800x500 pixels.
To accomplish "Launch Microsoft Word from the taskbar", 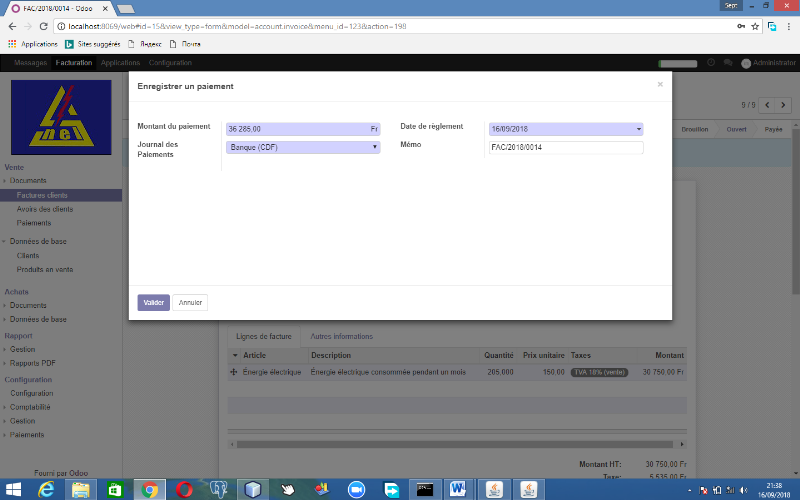I will tap(458, 489).
